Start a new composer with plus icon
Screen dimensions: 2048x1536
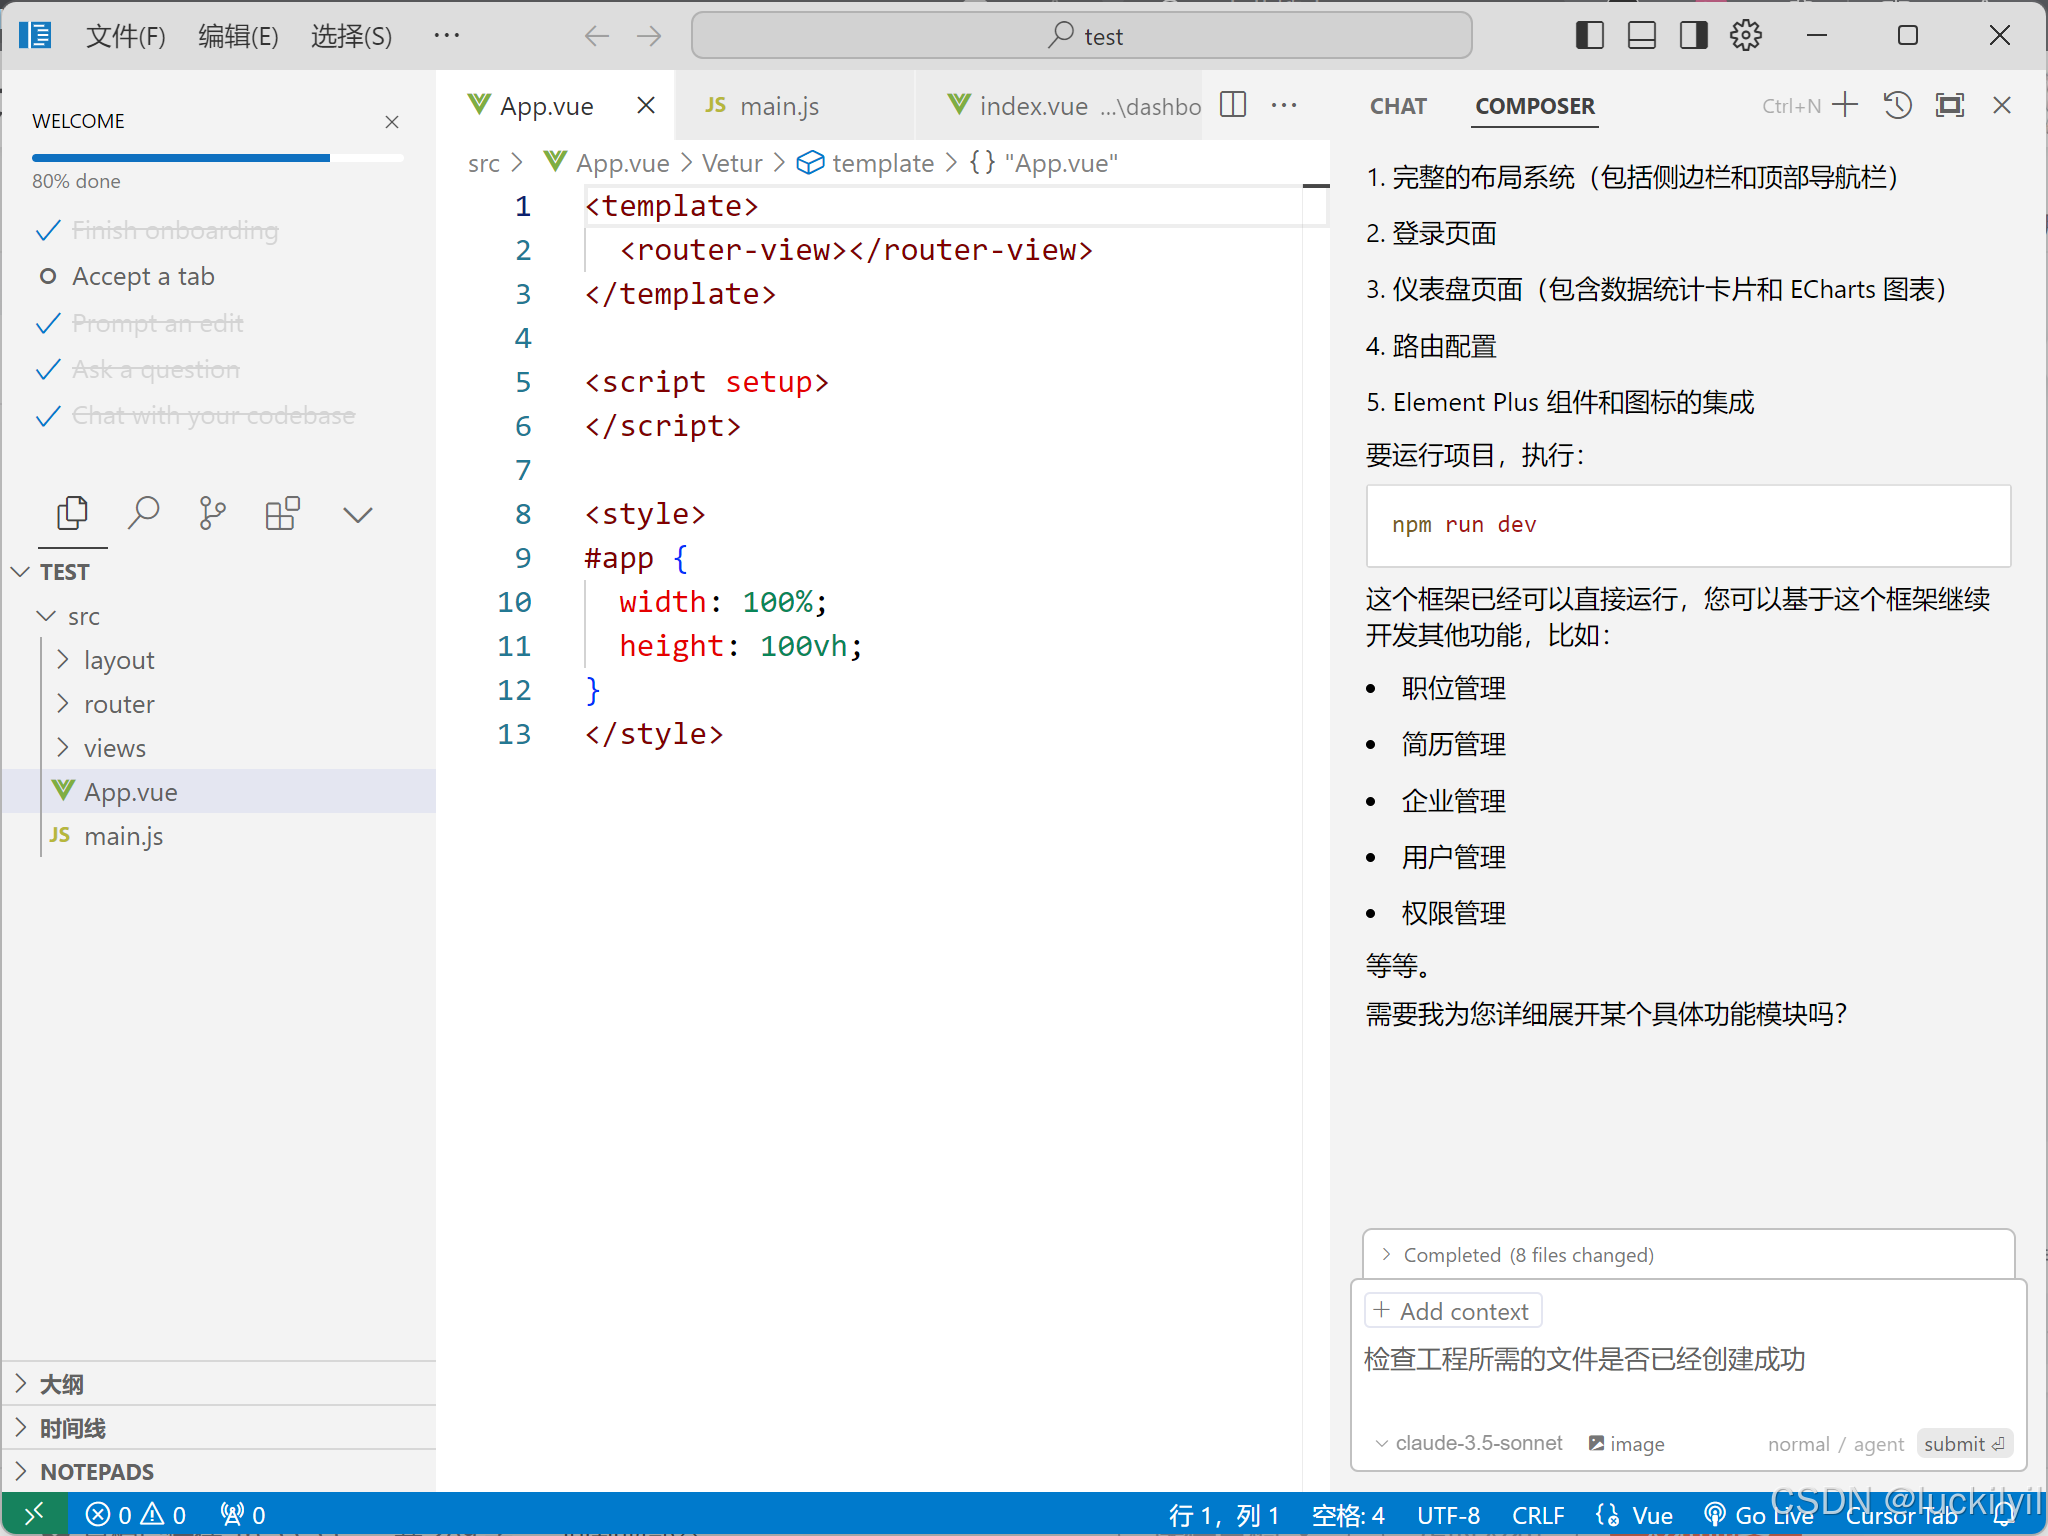(1845, 105)
